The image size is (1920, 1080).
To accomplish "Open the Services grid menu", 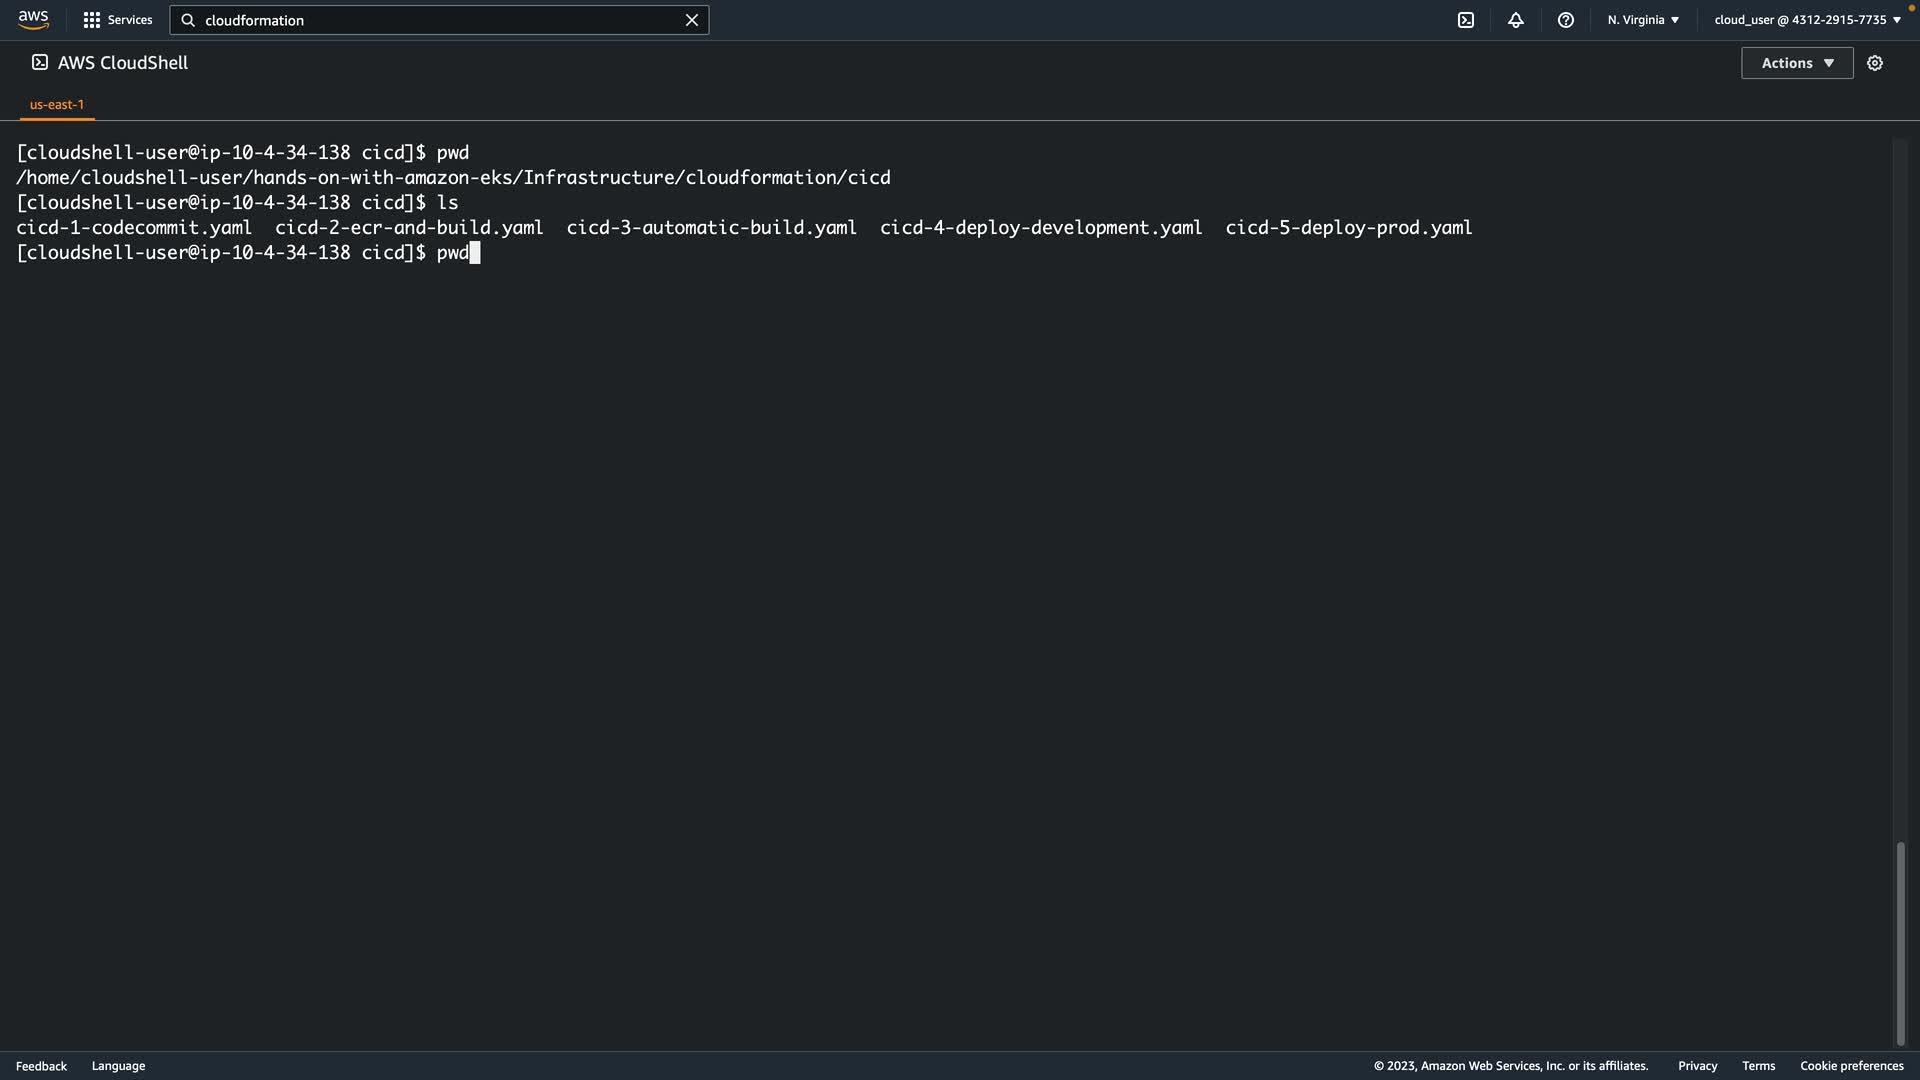I will click(x=92, y=20).
